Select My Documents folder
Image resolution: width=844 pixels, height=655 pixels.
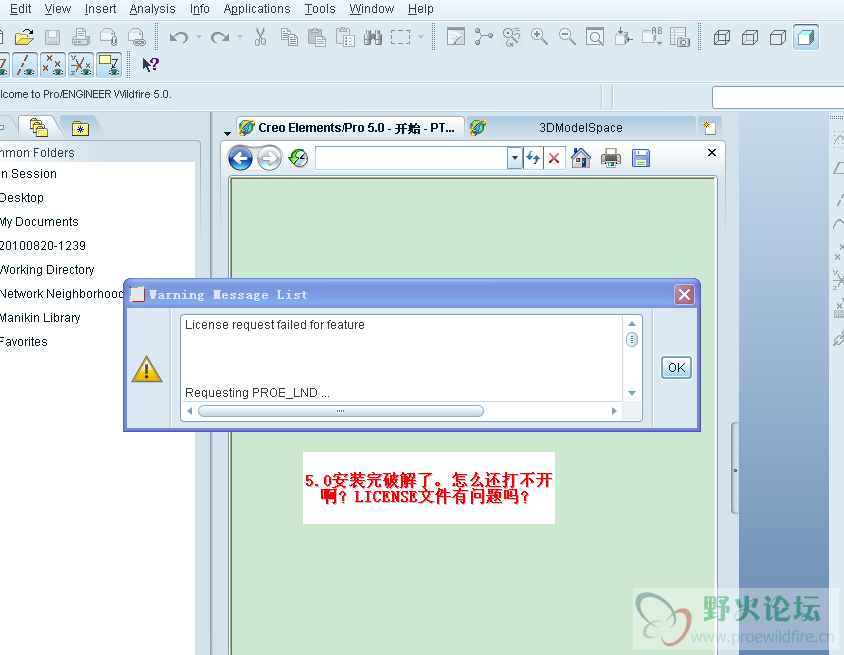pyautogui.click(x=39, y=222)
